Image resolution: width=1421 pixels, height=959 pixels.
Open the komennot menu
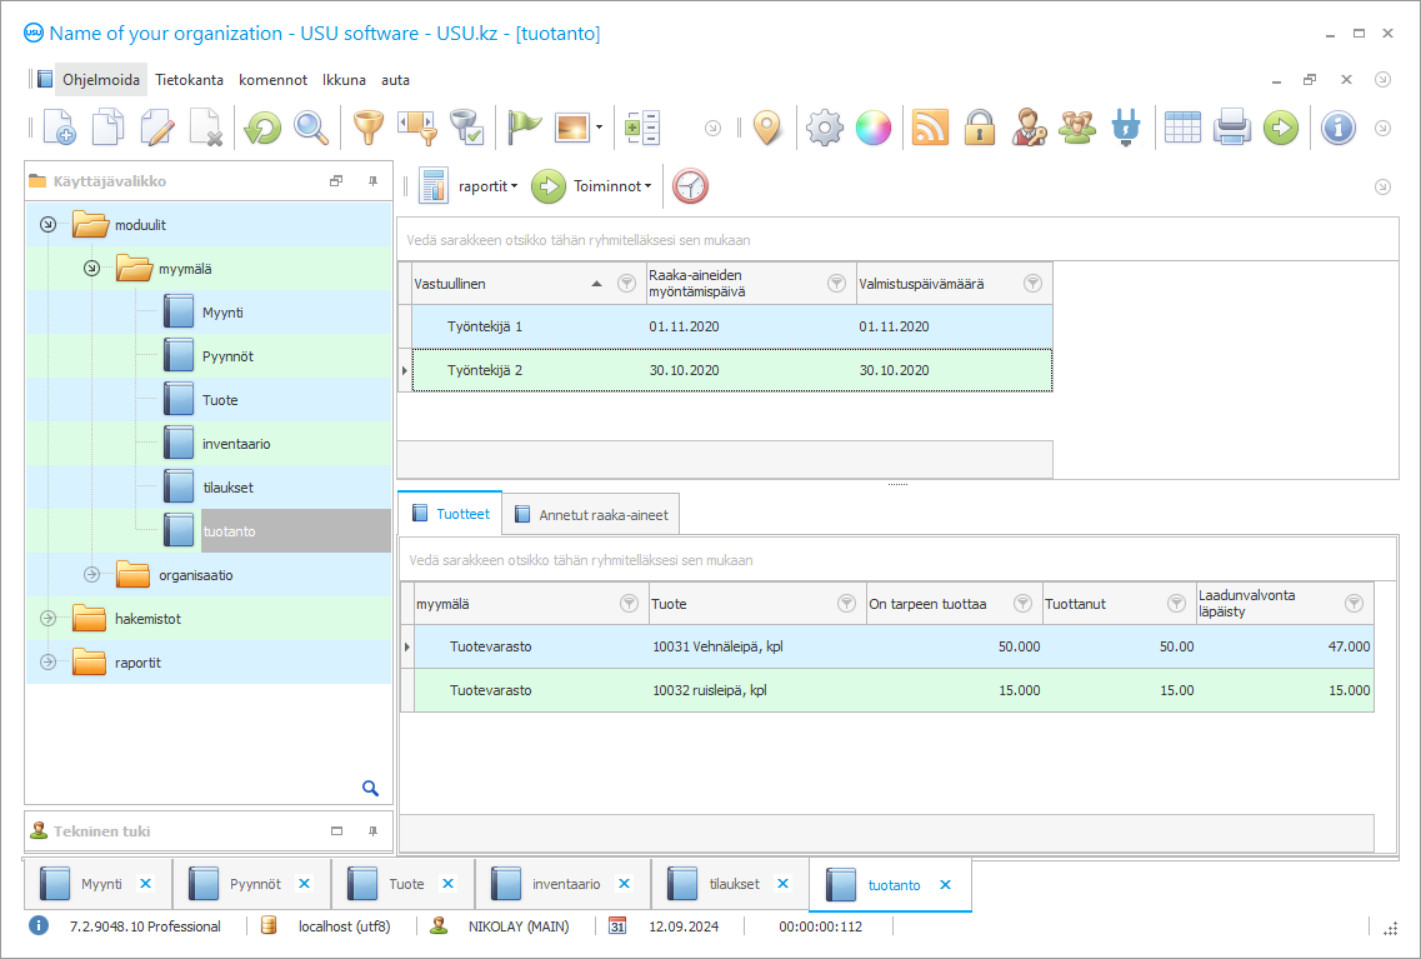[x=273, y=80]
